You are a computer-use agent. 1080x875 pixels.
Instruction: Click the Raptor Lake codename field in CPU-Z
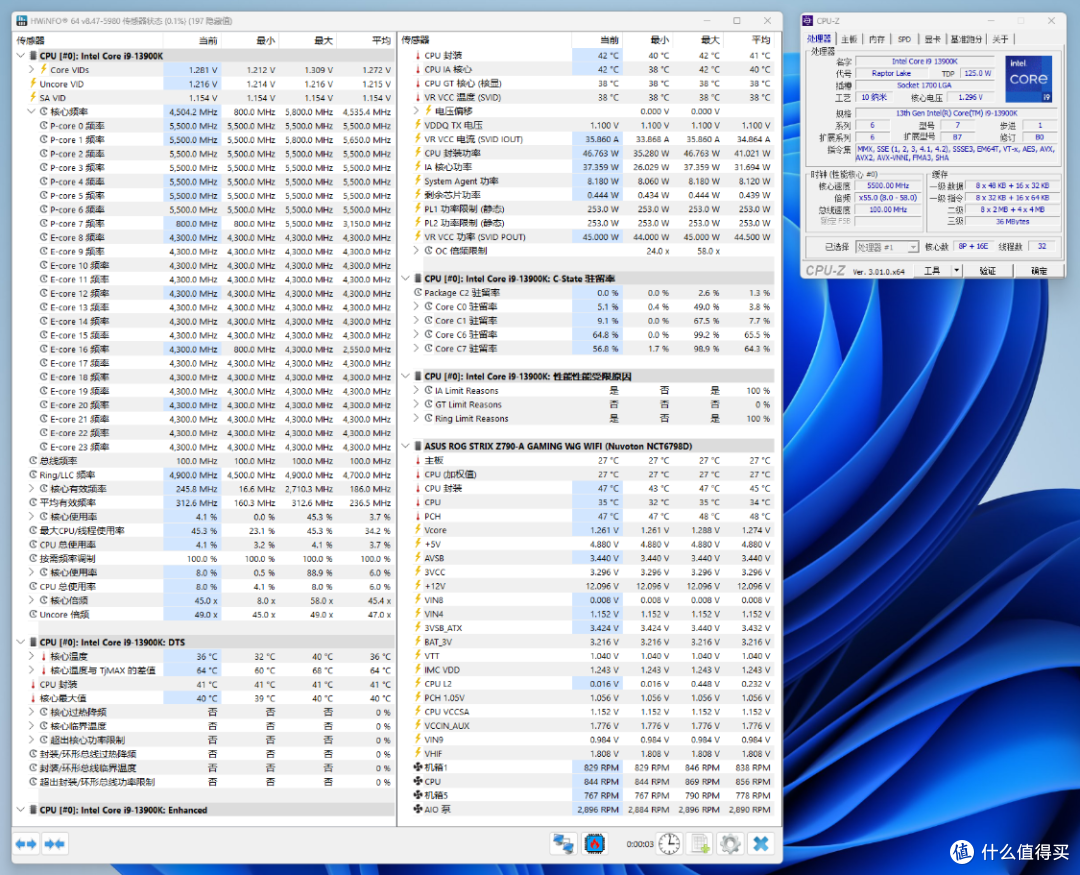(x=891, y=73)
